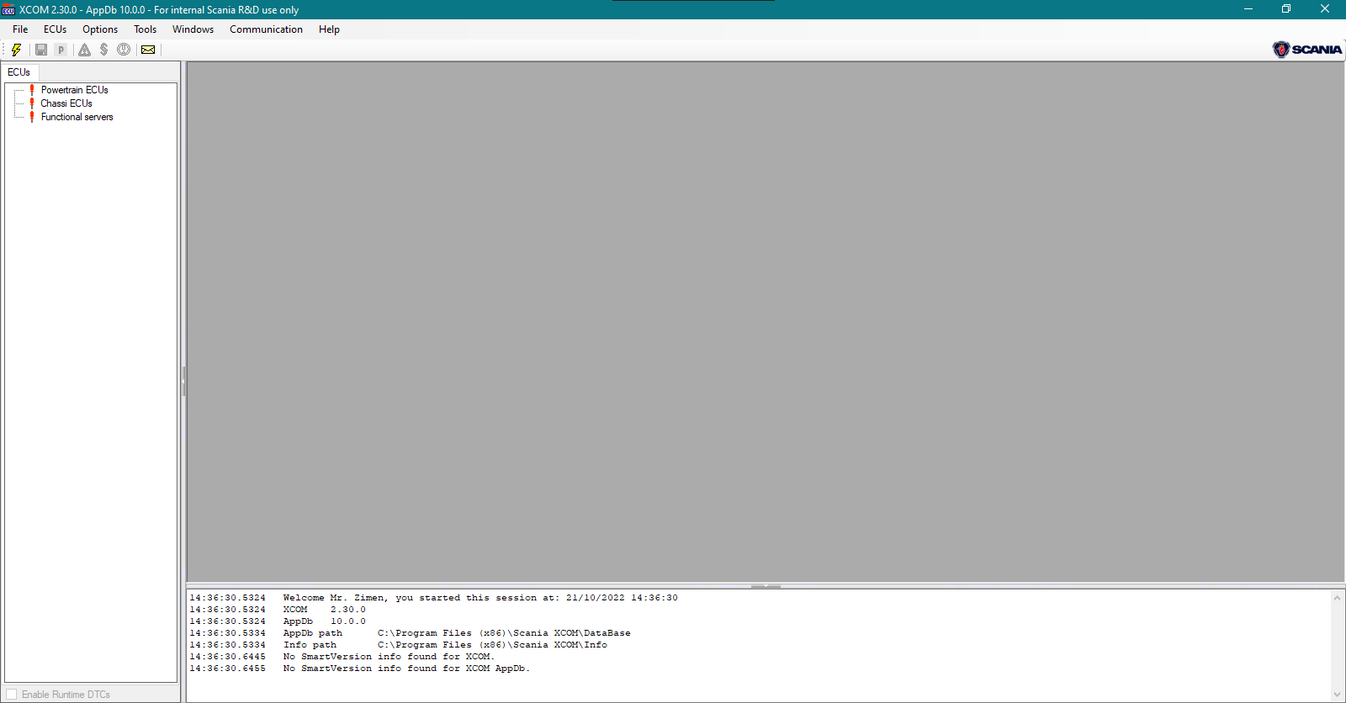Click the Scania logo at top right
The height and width of the screenshot is (703, 1346).
(x=1307, y=50)
